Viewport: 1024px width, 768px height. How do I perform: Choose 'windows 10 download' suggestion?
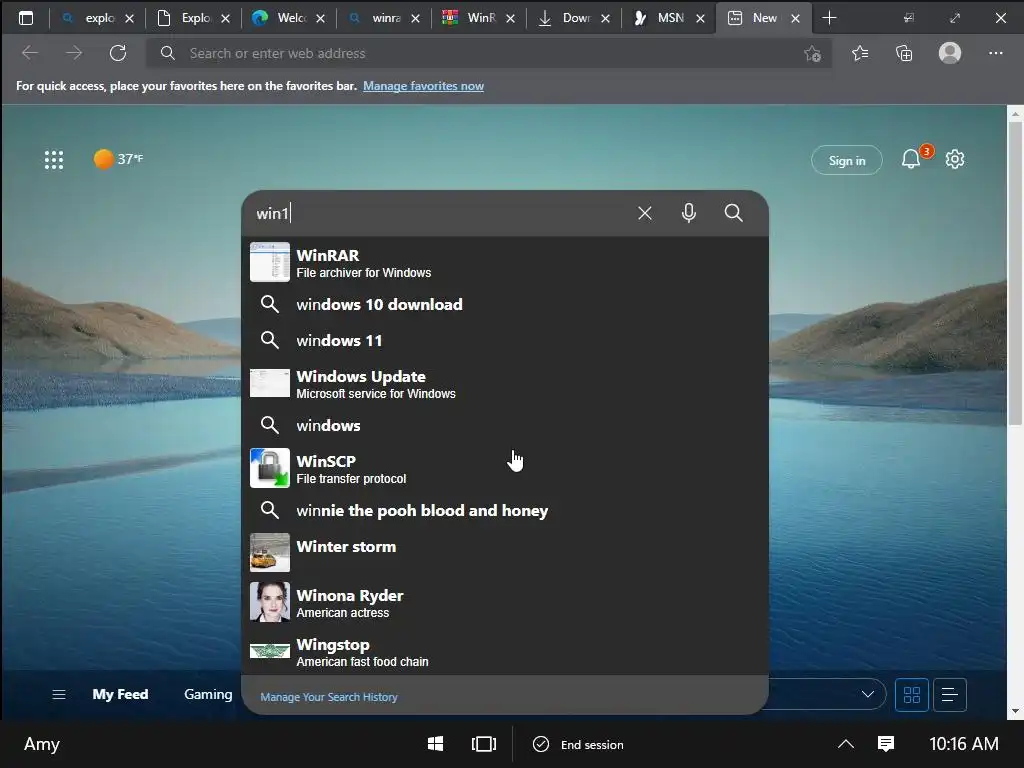pyautogui.click(x=505, y=304)
